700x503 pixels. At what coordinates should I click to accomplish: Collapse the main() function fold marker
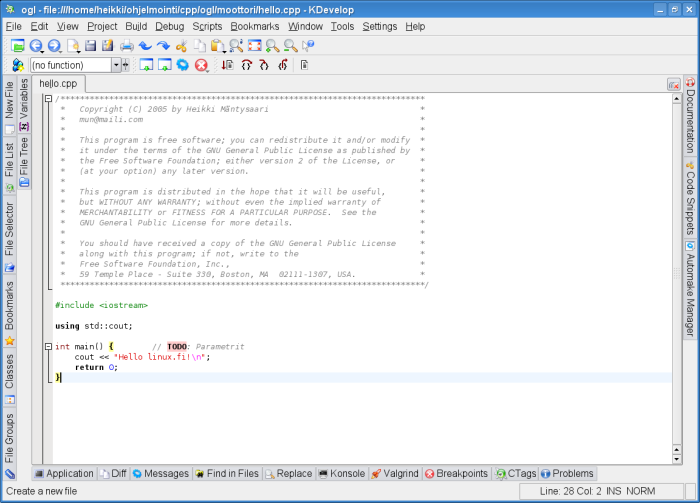click(49, 346)
